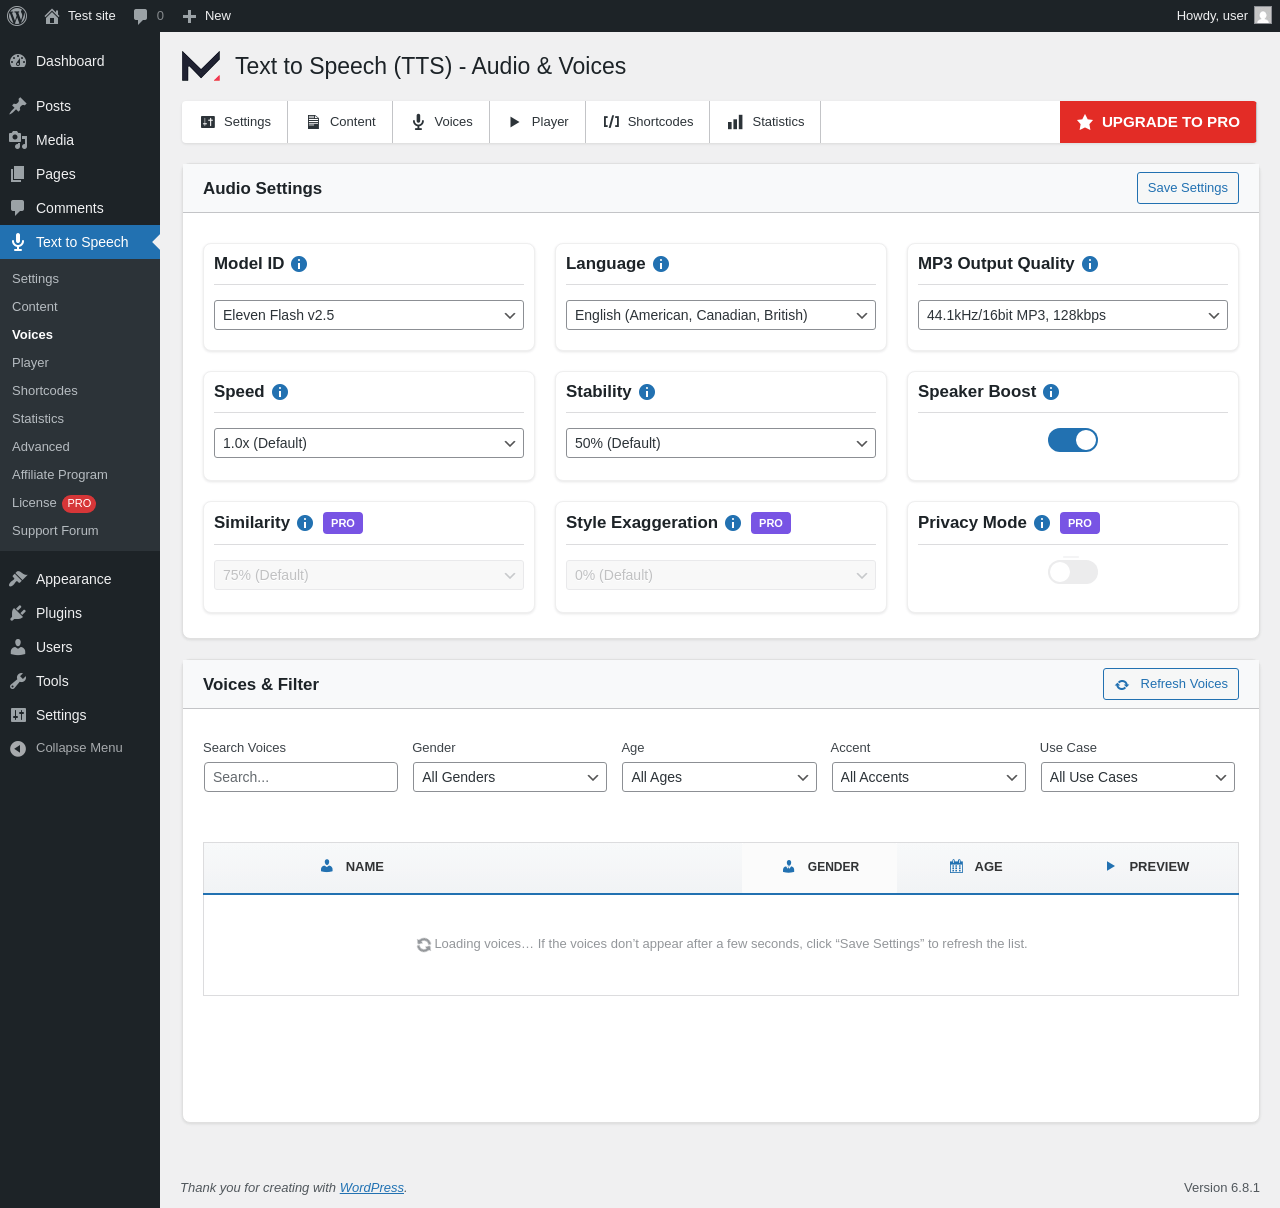Screen dimensions: 1280x1208
Task: Open the WordPress footer link
Action: tap(372, 1188)
